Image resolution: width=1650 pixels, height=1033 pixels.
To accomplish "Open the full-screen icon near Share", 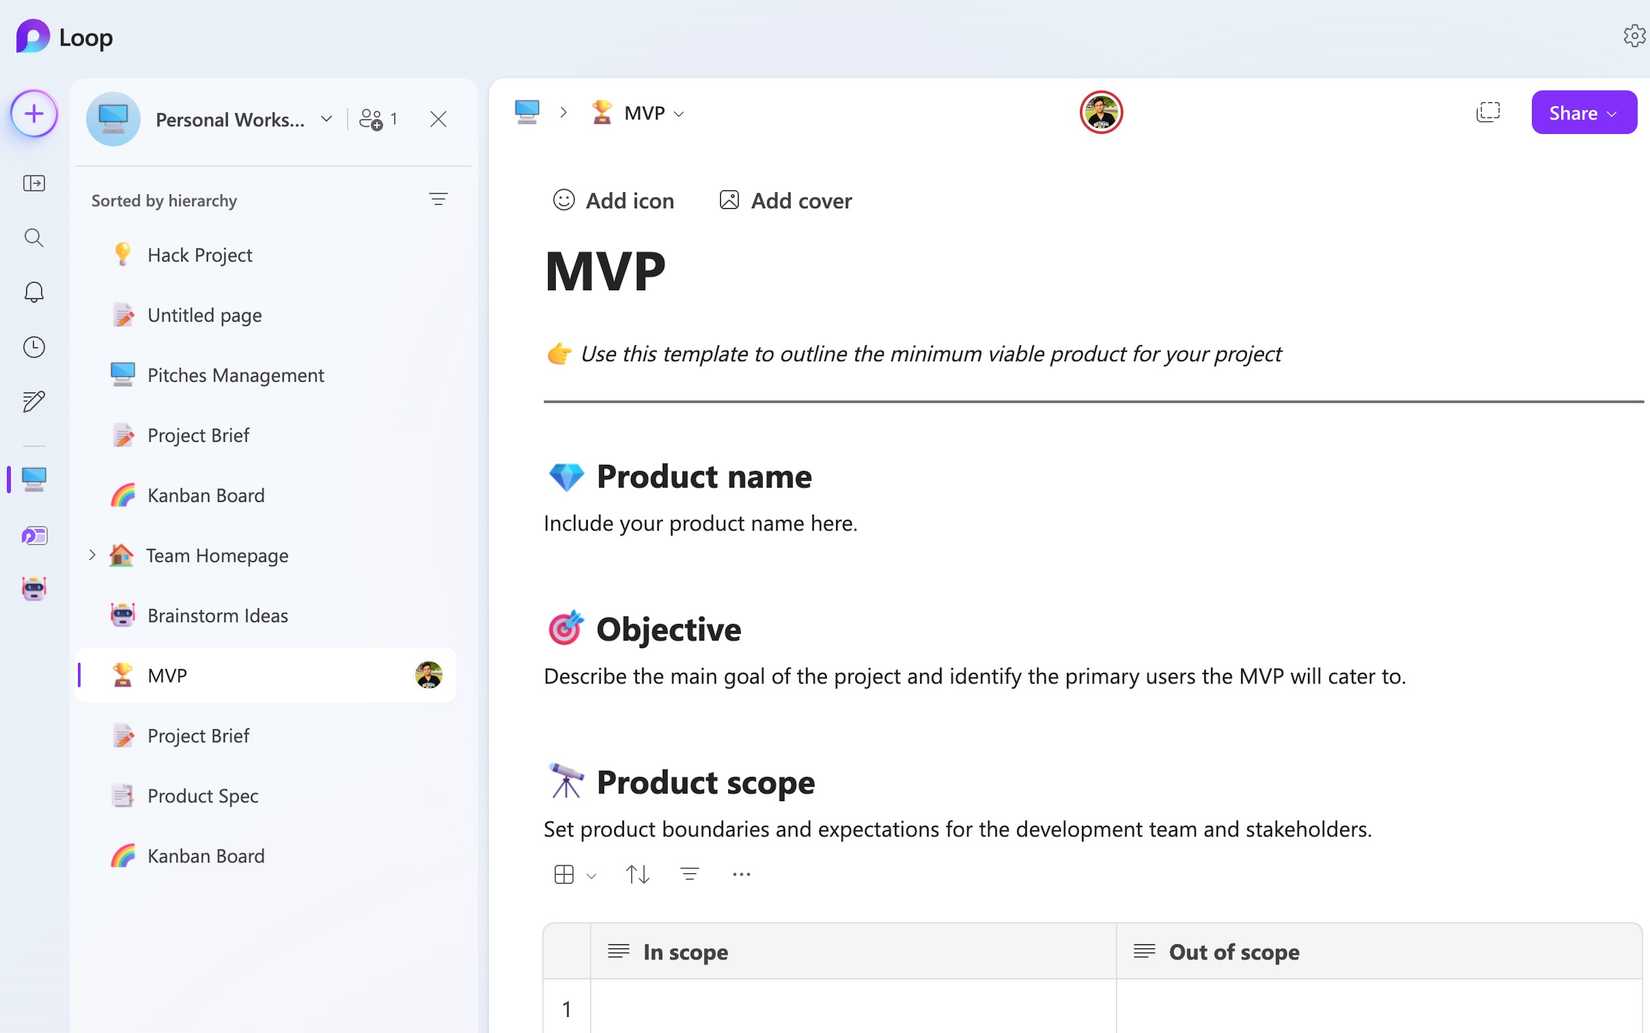I will [1488, 112].
